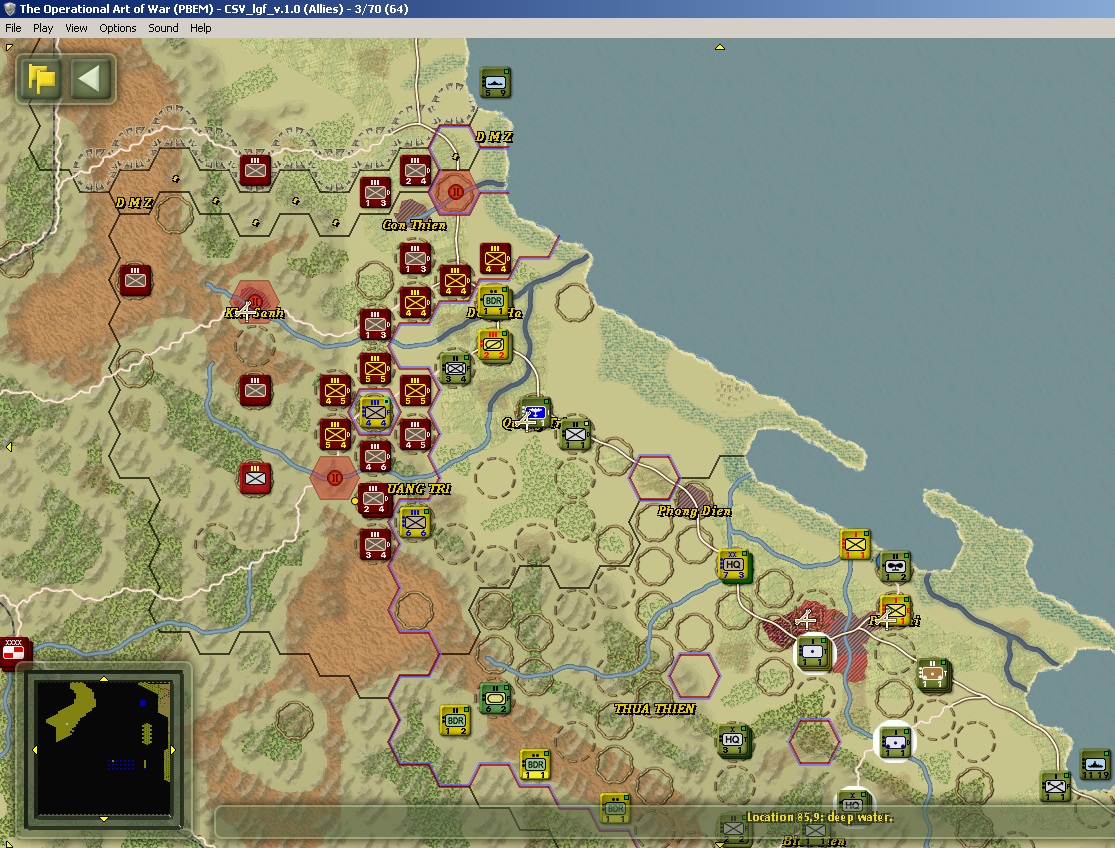This screenshot has height=848, width=1115.
Task: Click the red objective hex at Con Thien
Action: coord(456,192)
